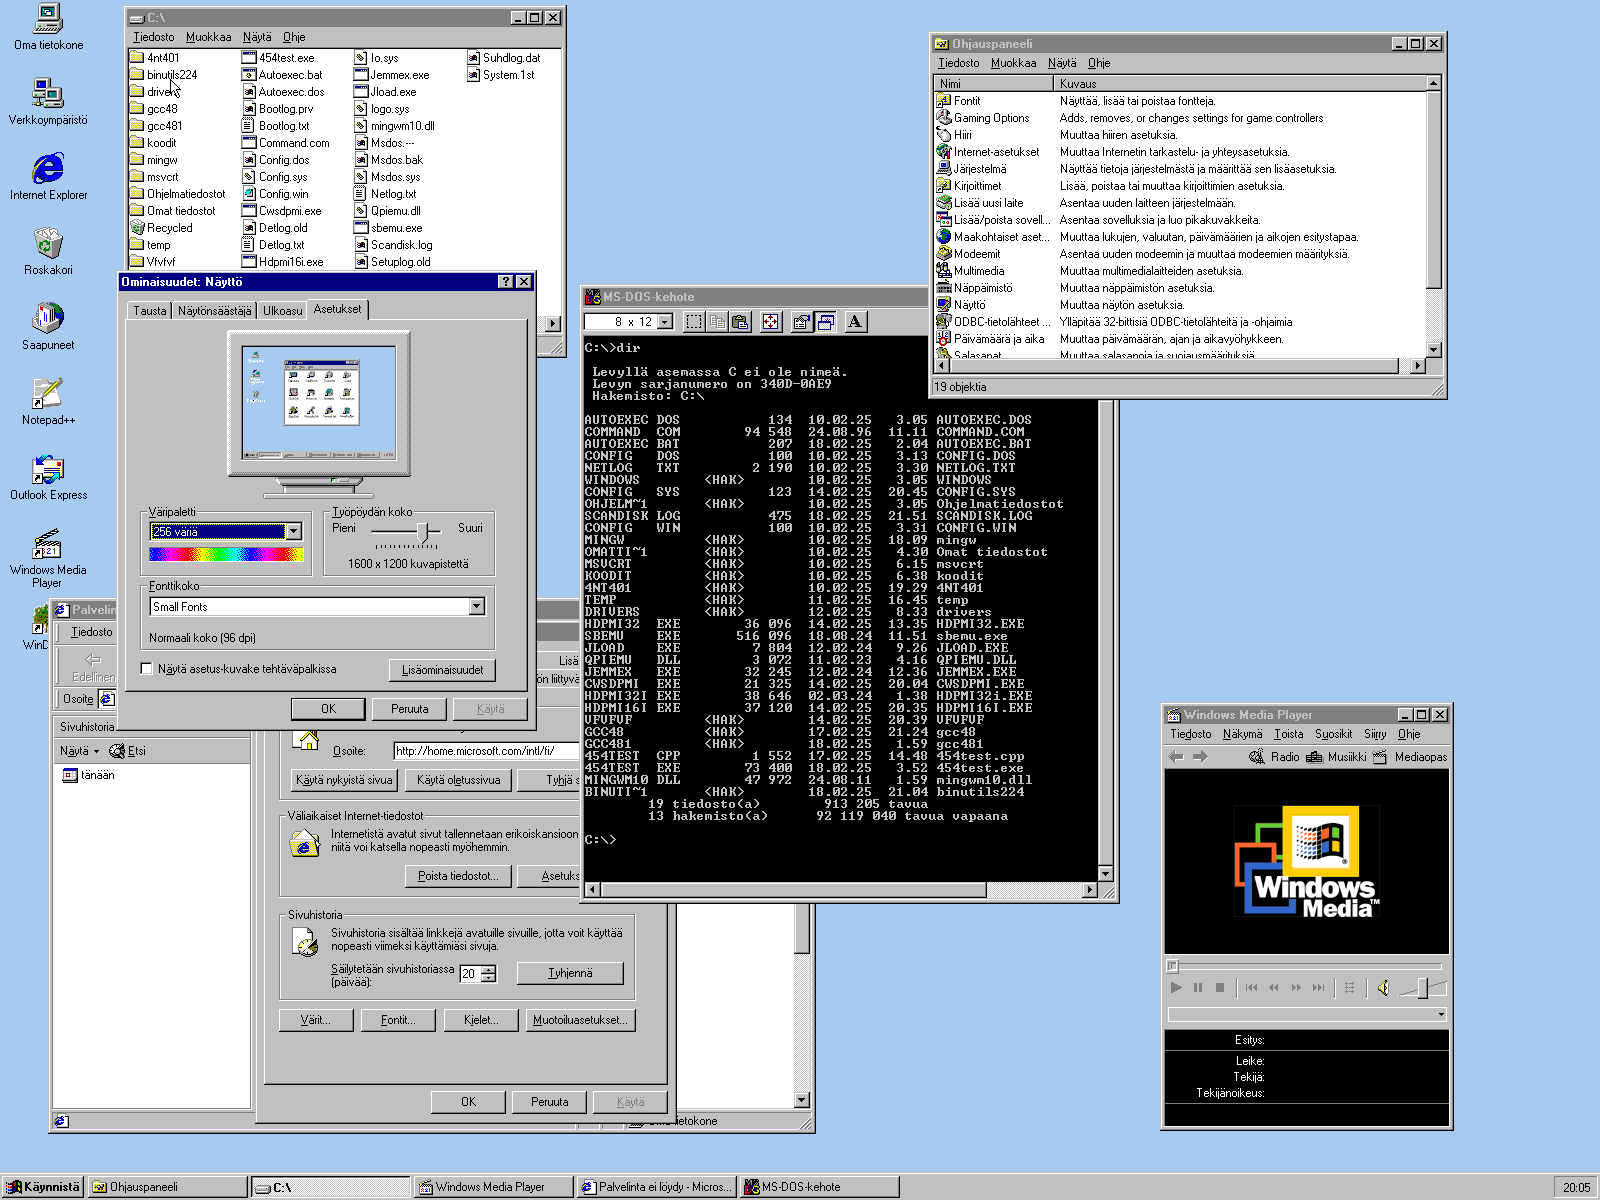Open MS-DOS properties toolbar icon
Viewport: 1600px width, 1200px height.
(801, 322)
